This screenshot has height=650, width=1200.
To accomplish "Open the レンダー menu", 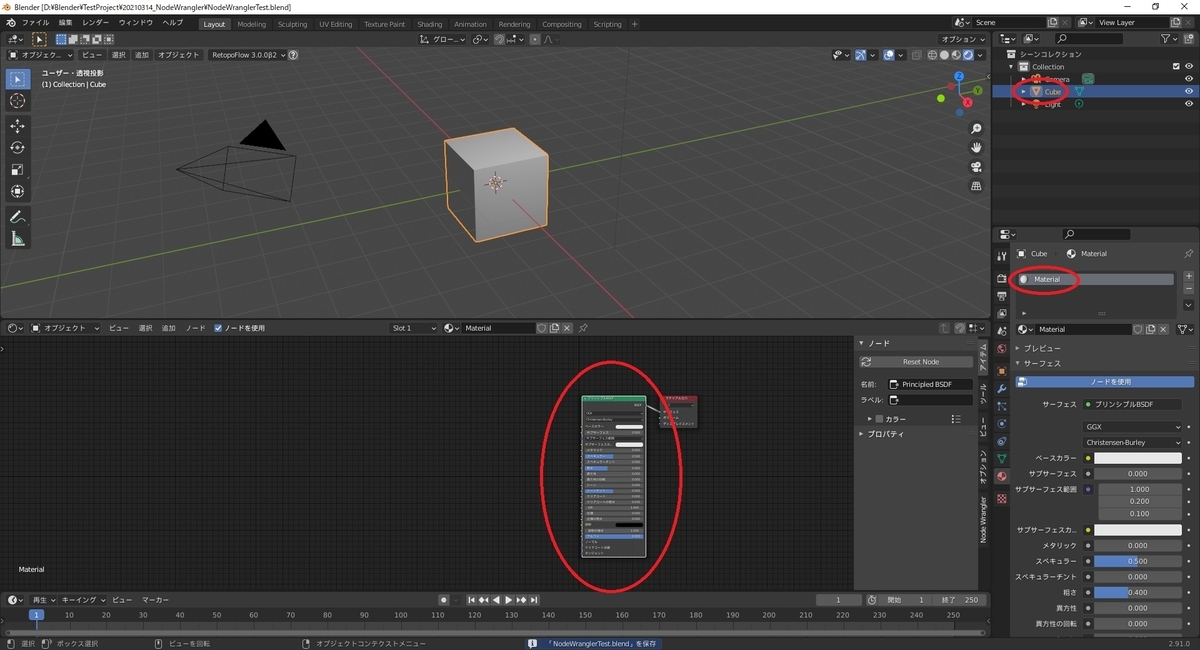I will click(96, 22).
